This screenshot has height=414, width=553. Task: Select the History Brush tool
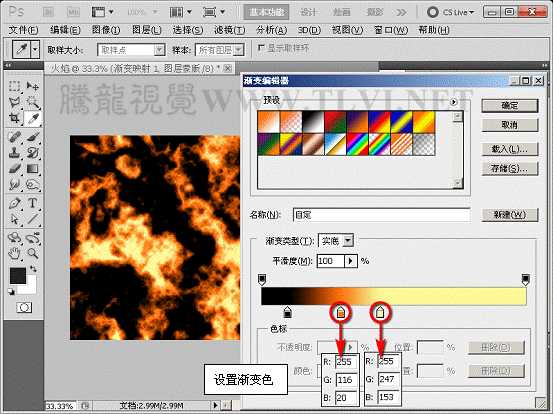click(33, 153)
